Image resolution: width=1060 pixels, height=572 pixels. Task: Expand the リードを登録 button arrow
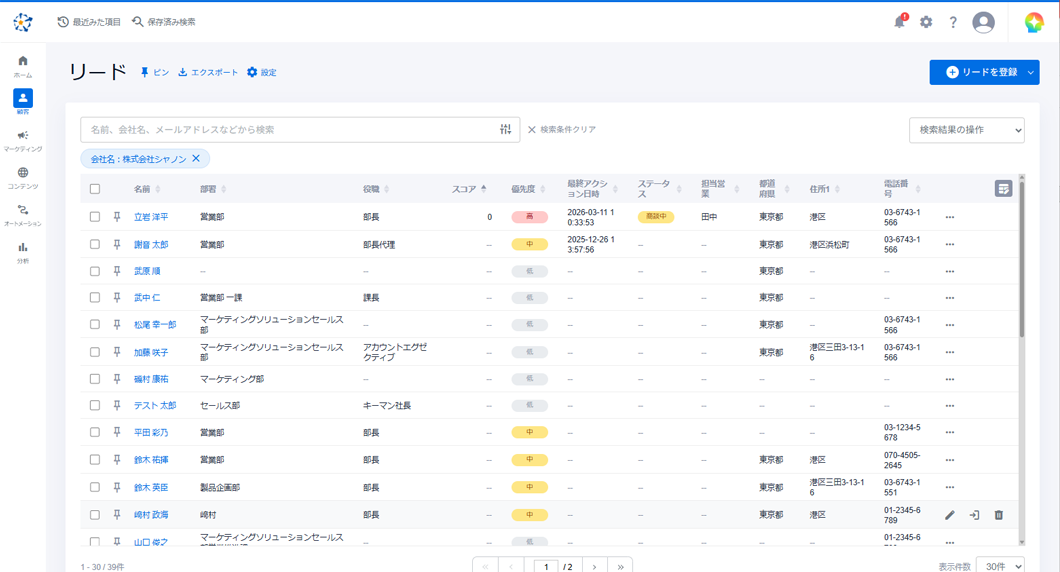1030,72
